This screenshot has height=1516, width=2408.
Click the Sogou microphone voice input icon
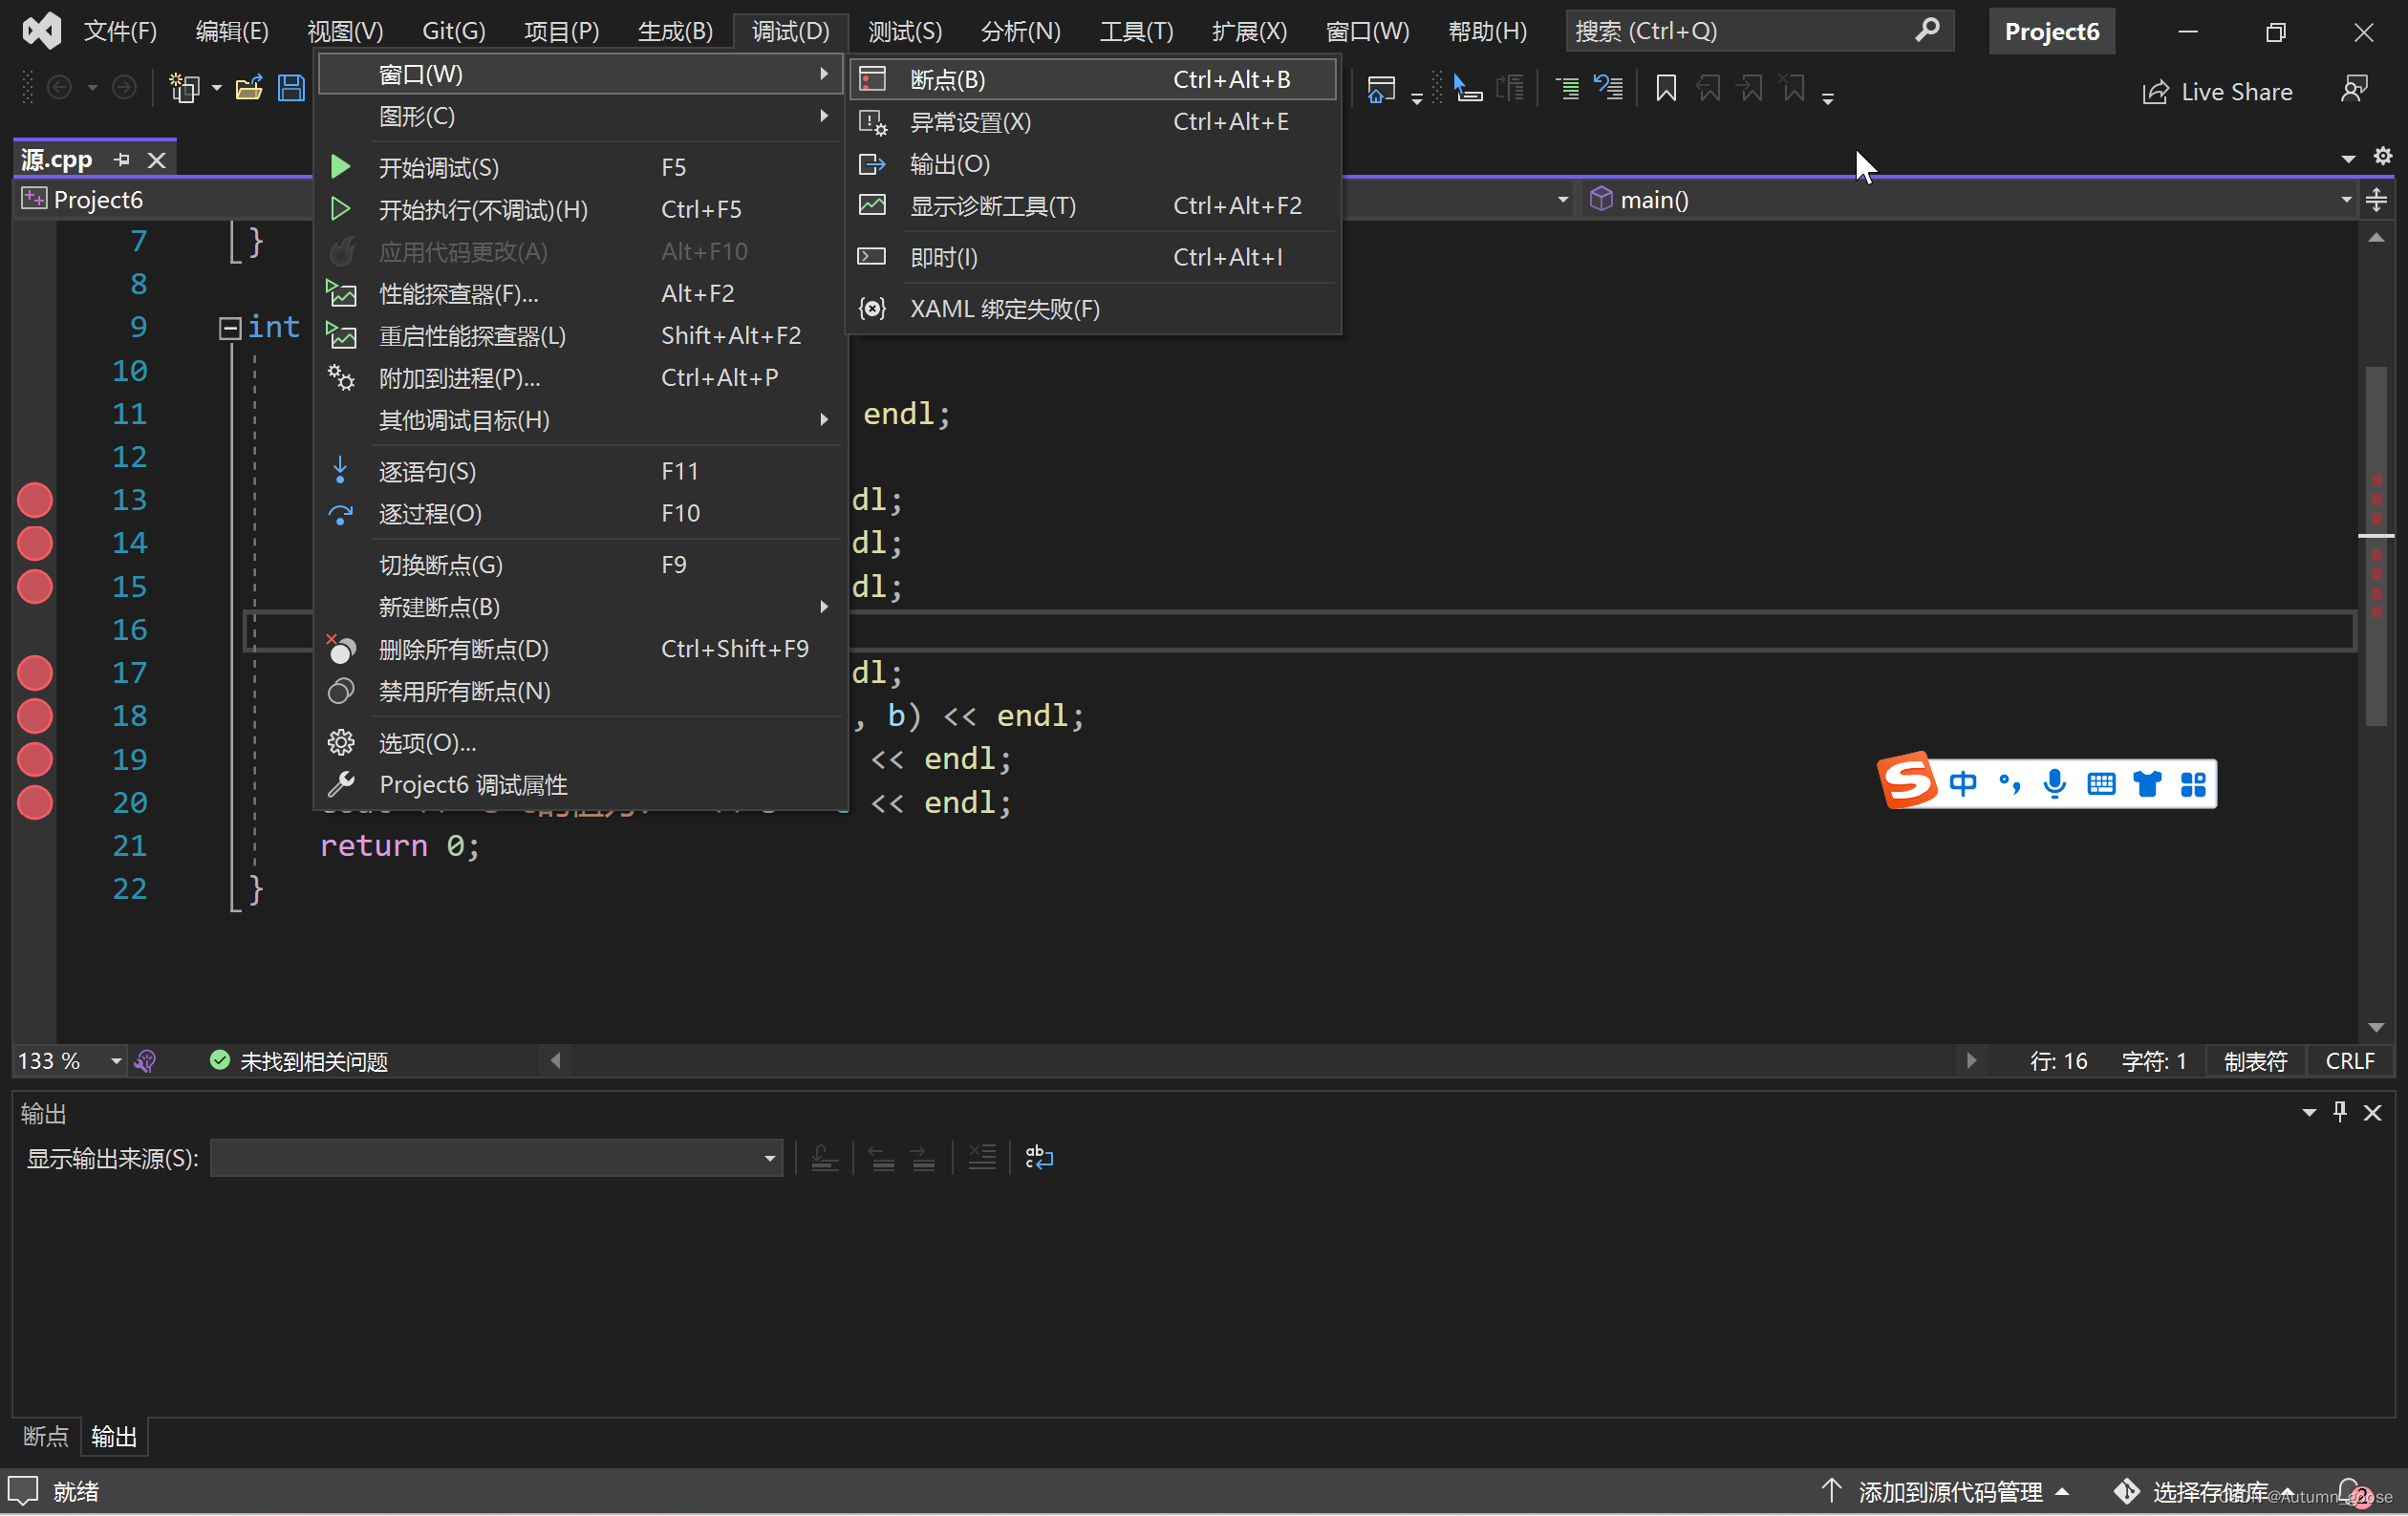point(2055,784)
